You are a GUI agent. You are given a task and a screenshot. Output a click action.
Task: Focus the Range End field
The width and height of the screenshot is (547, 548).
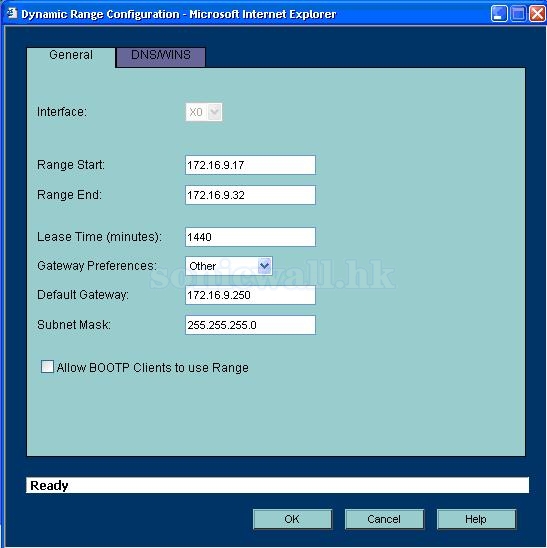pyautogui.click(x=250, y=195)
